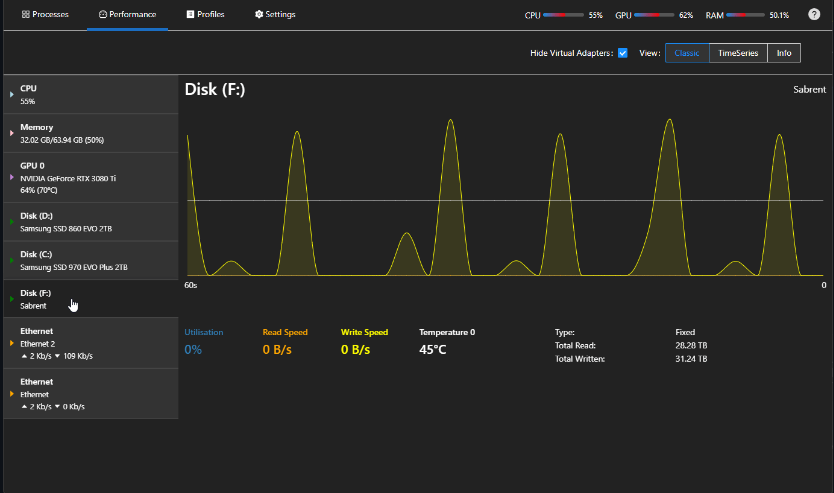Toggle Hide Virtual Adapters checkbox
Viewport: 834px width, 493px height.
click(x=622, y=53)
